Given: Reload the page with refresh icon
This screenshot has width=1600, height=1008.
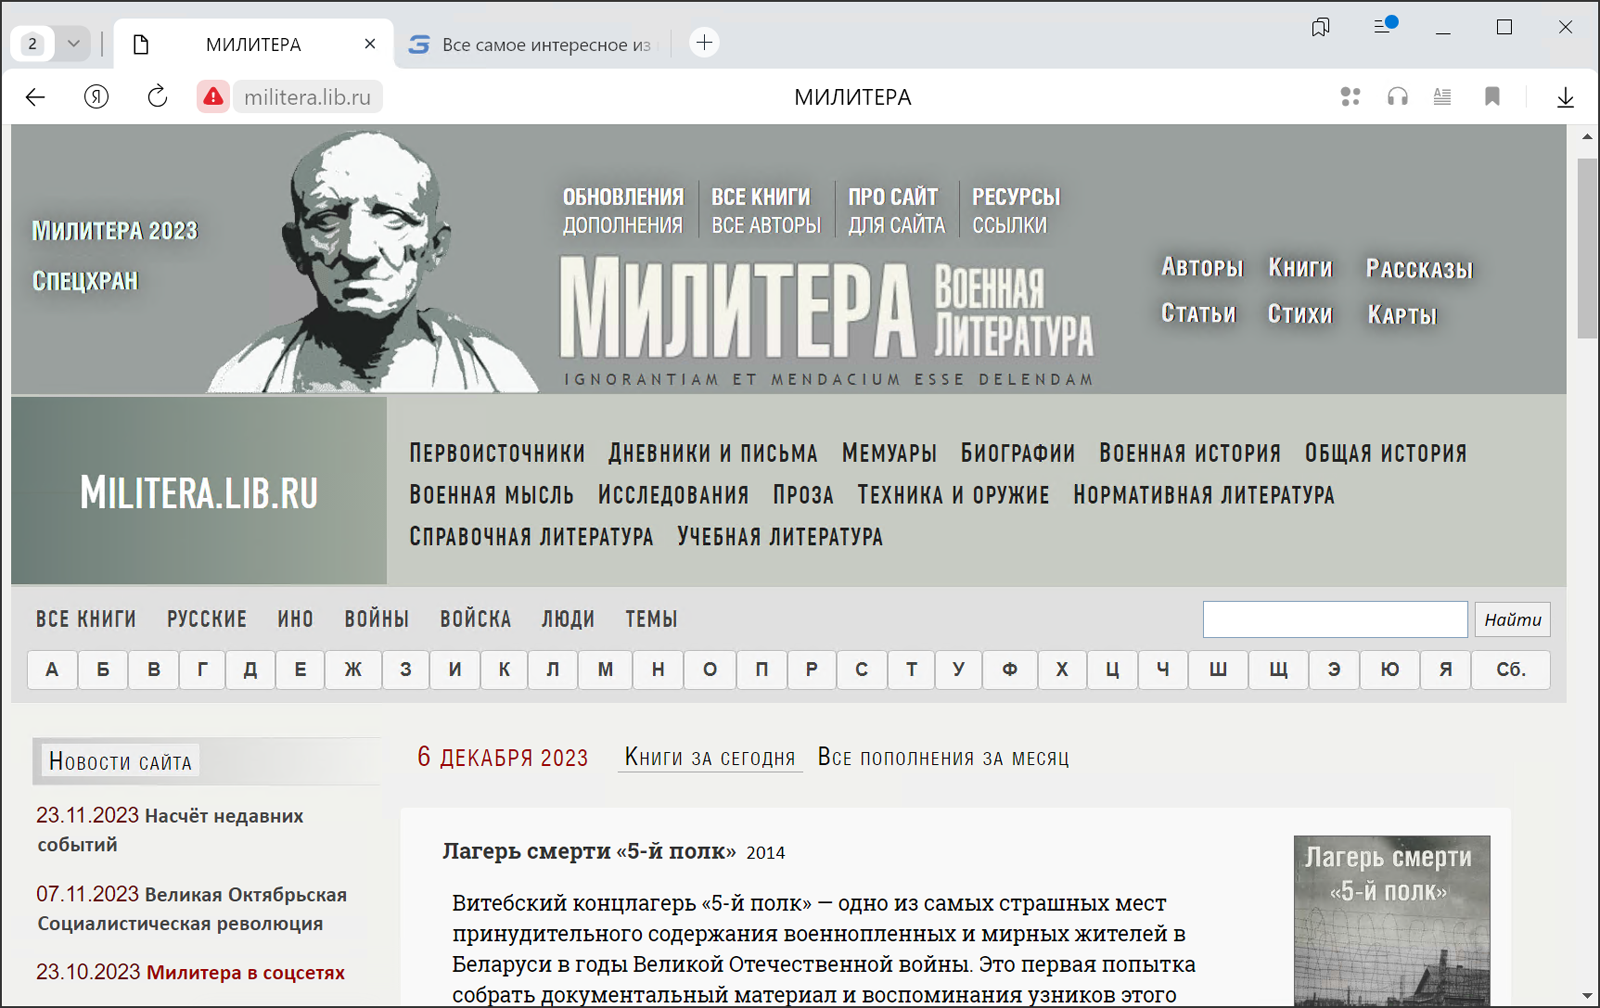Looking at the screenshot, I should (x=157, y=97).
